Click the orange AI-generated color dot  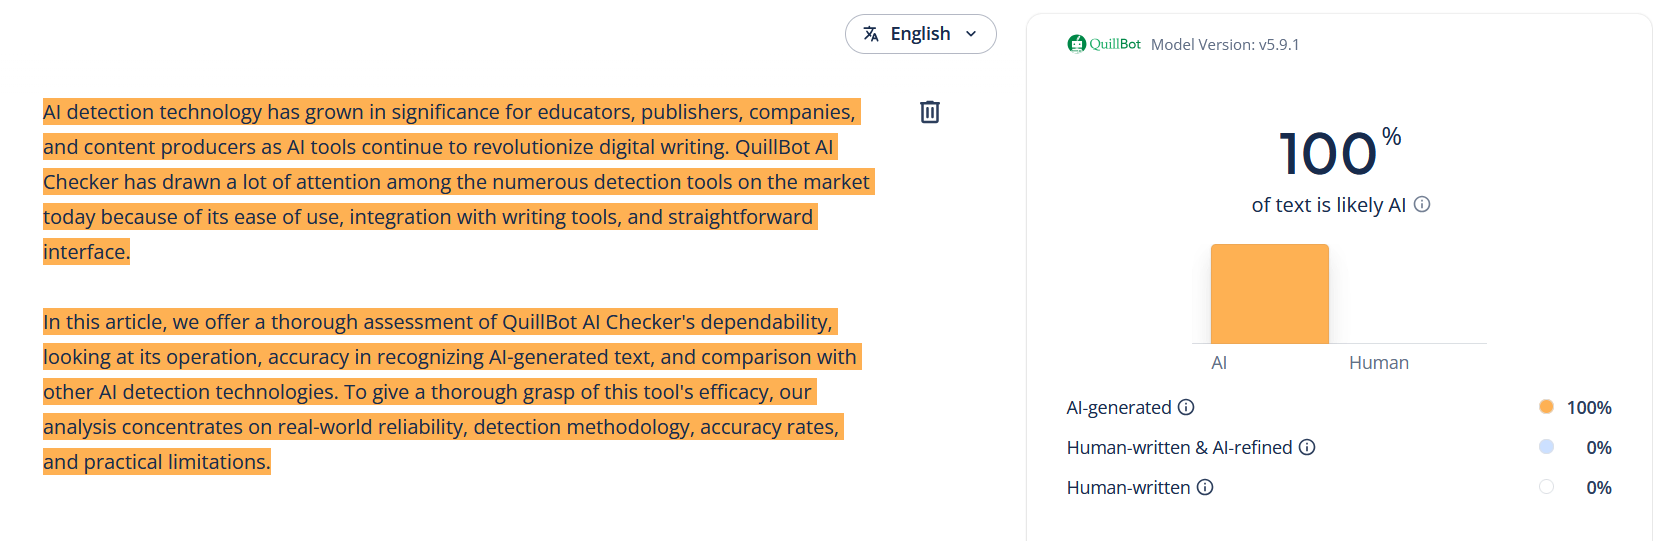pyautogui.click(x=1546, y=407)
